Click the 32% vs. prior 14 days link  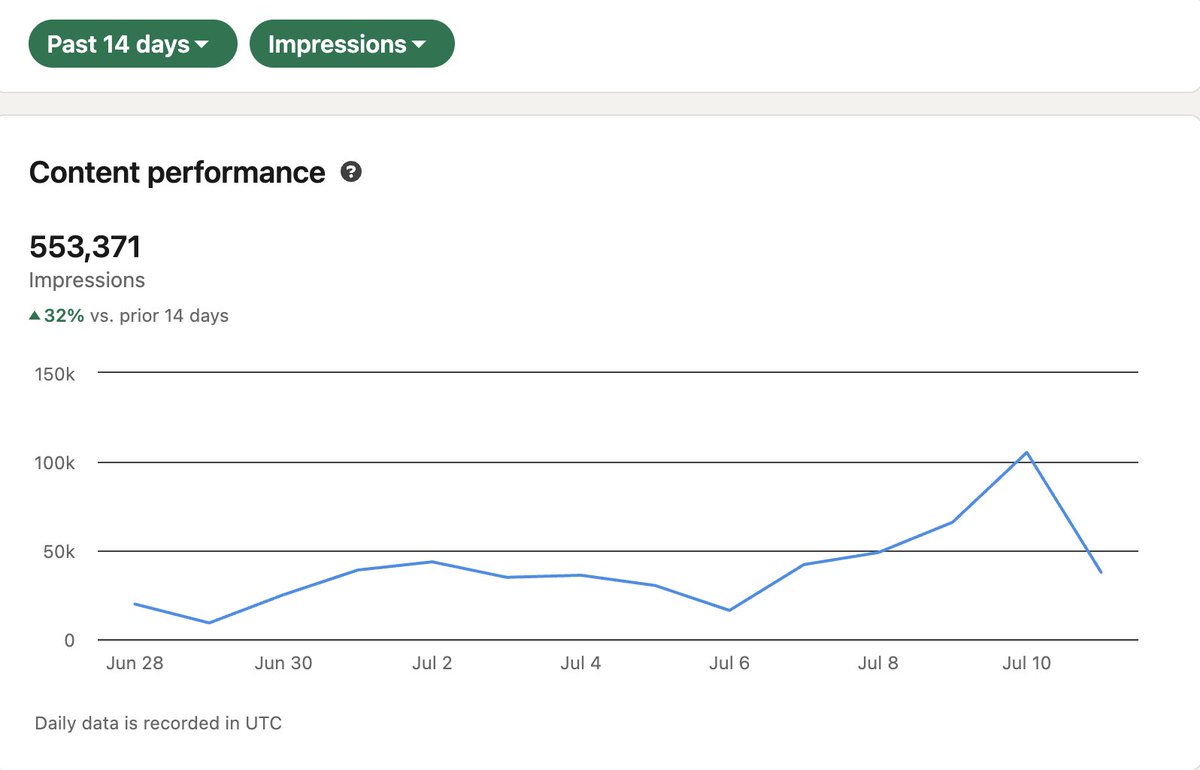click(x=130, y=315)
